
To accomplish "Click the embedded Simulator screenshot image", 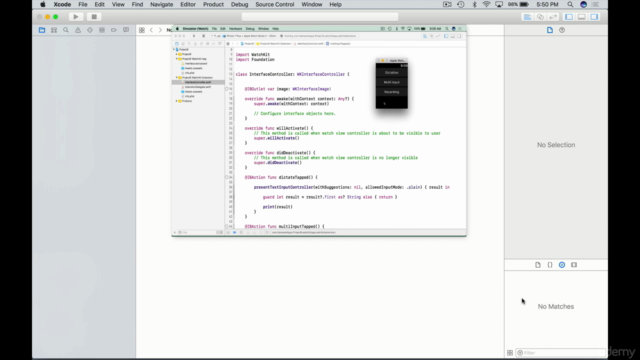I will coord(319,131).
